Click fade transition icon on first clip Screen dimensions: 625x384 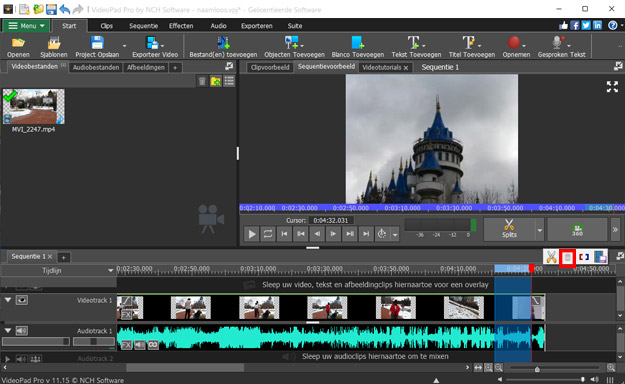click(x=126, y=301)
